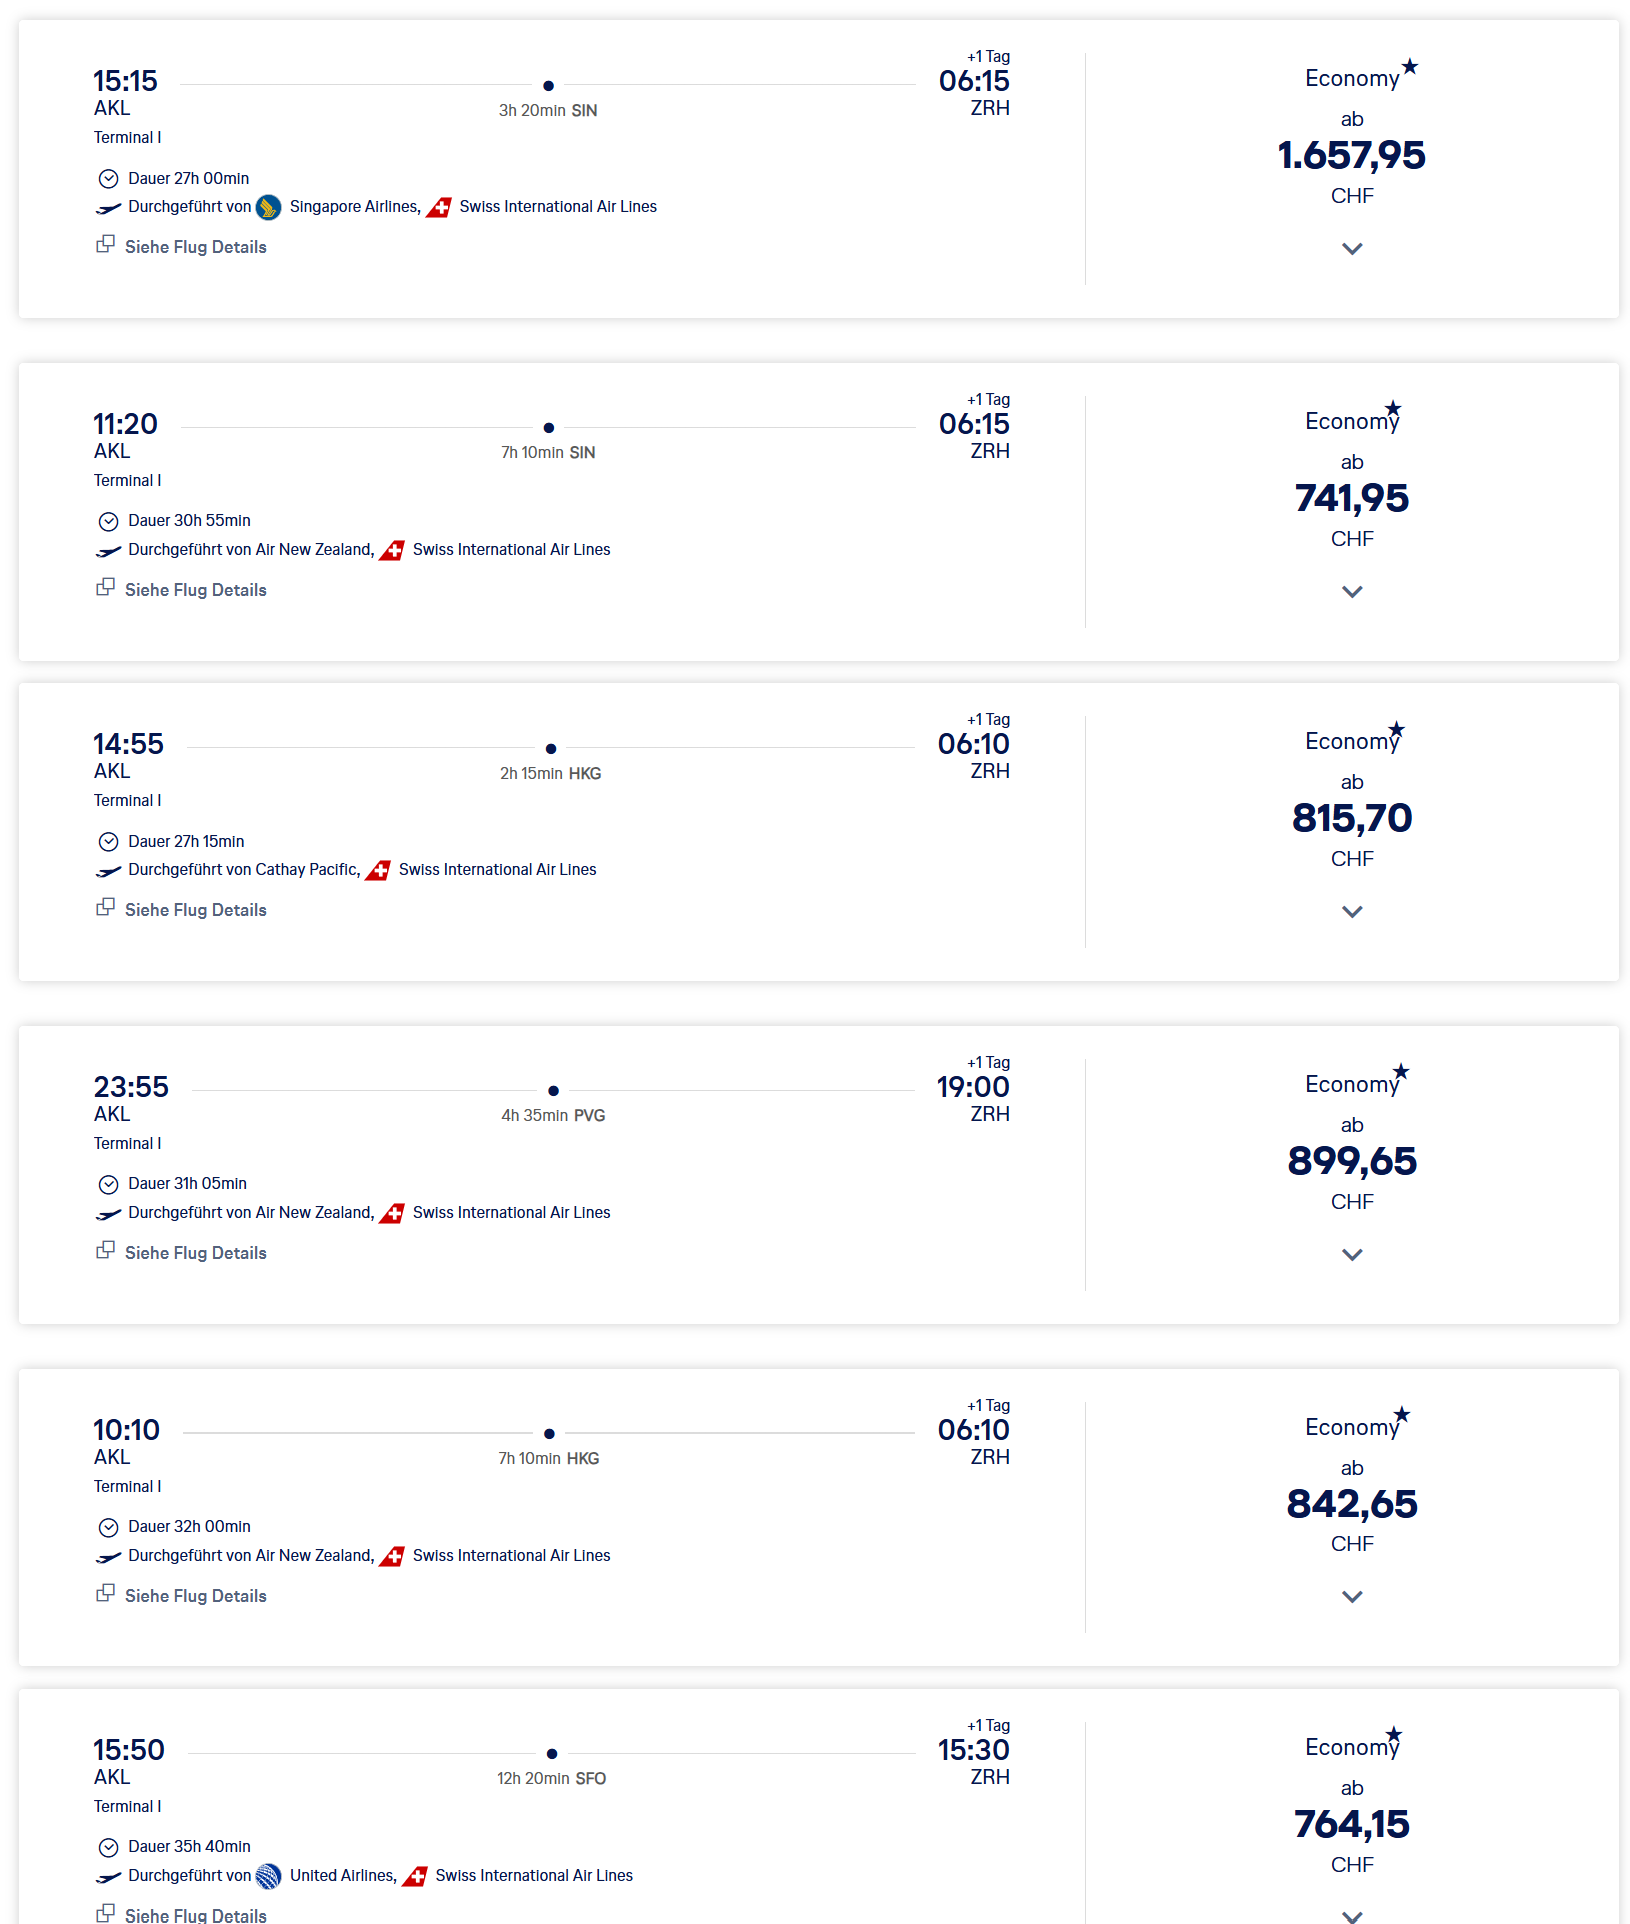The image size is (1630, 1924).
Task: Select the 764,15 CHF price
Action: (1351, 1825)
